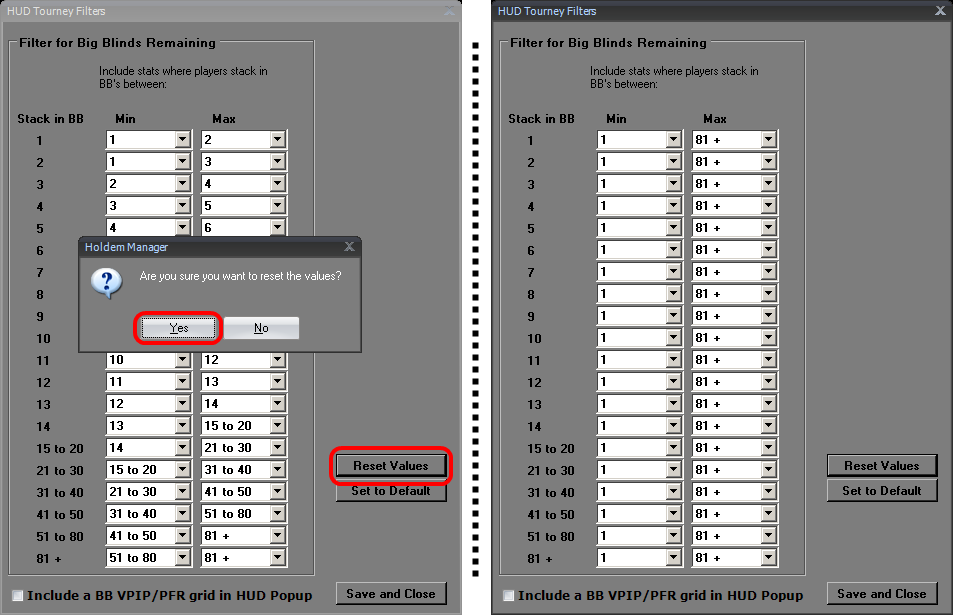Confirm reset by clicking Yes
Screen dimensions: 953x615
178,328
